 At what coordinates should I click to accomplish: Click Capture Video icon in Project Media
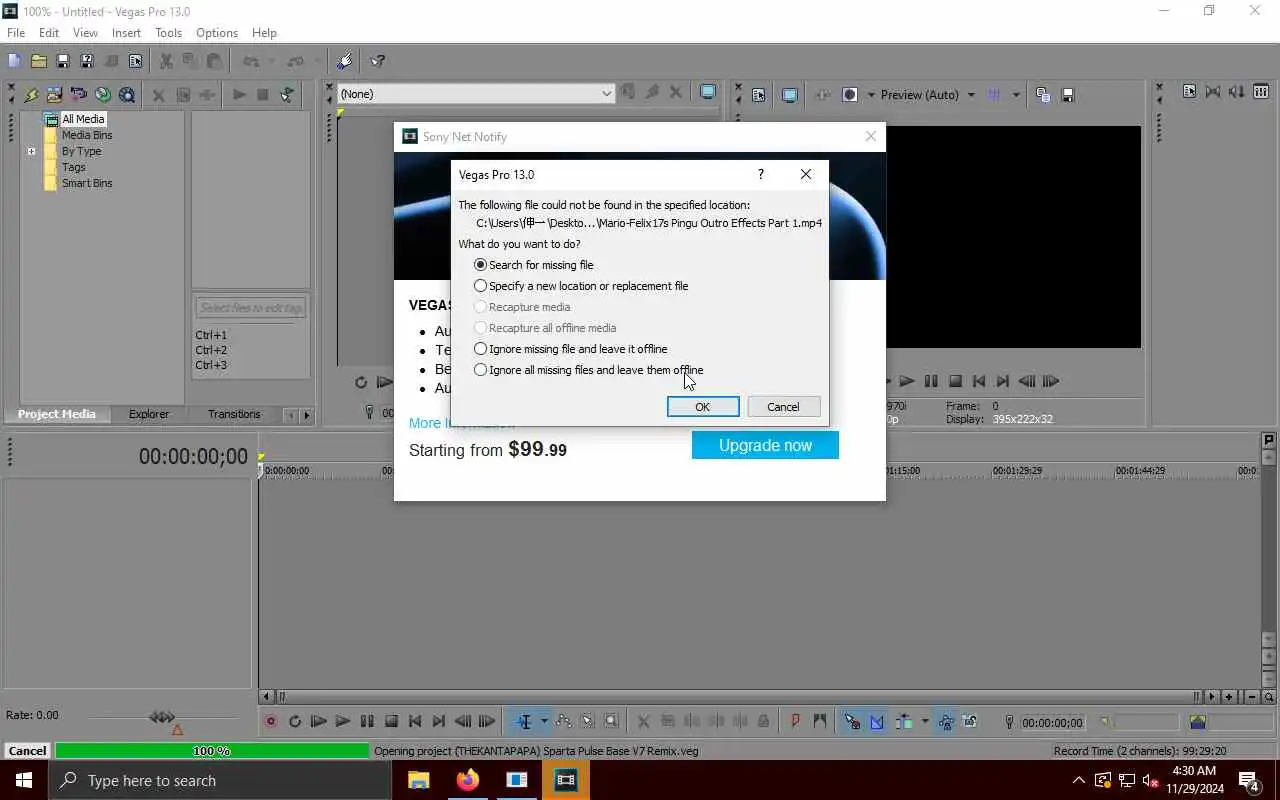[x=54, y=95]
